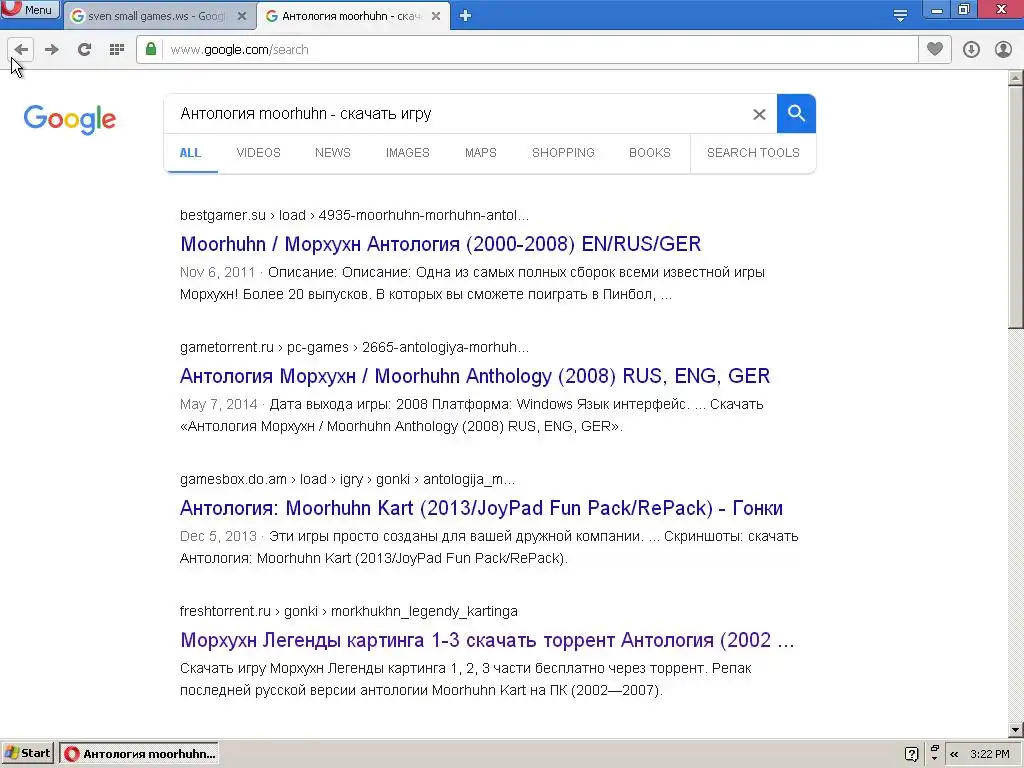Click the green padlock security icon

(x=151, y=49)
